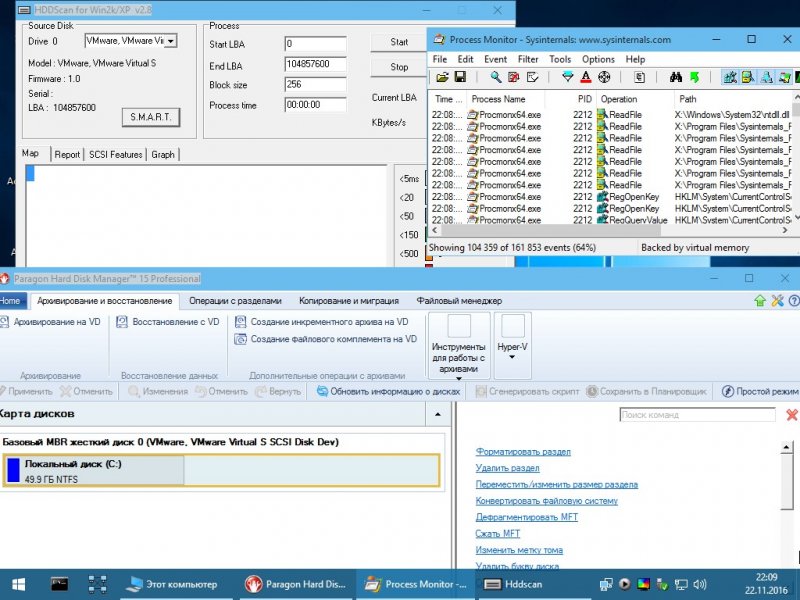Image resolution: width=800 pixels, height=600 pixels.
Task: Open the Process Monitor filter funnel icon
Action: coord(567,77)
